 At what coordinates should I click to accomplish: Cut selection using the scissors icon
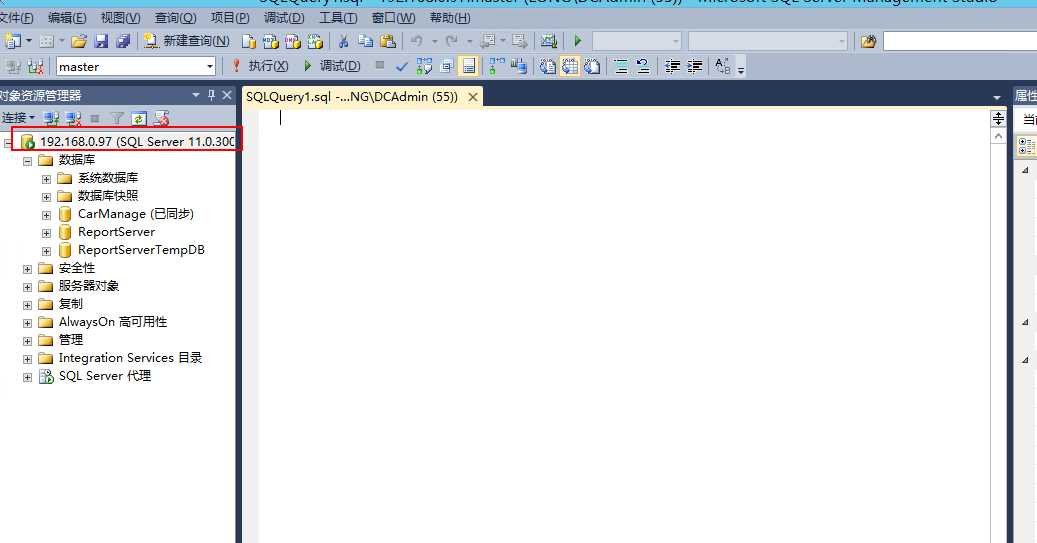point(343,42)
